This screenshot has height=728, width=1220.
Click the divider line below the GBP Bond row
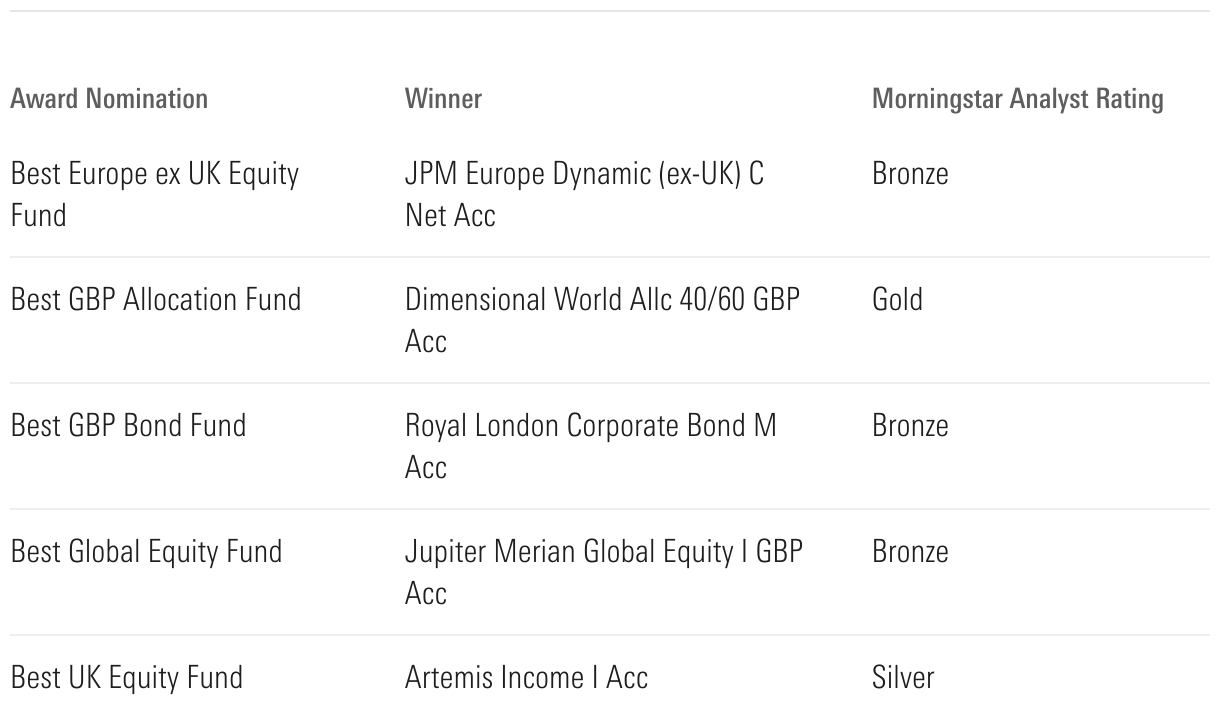tap(610, 509)
